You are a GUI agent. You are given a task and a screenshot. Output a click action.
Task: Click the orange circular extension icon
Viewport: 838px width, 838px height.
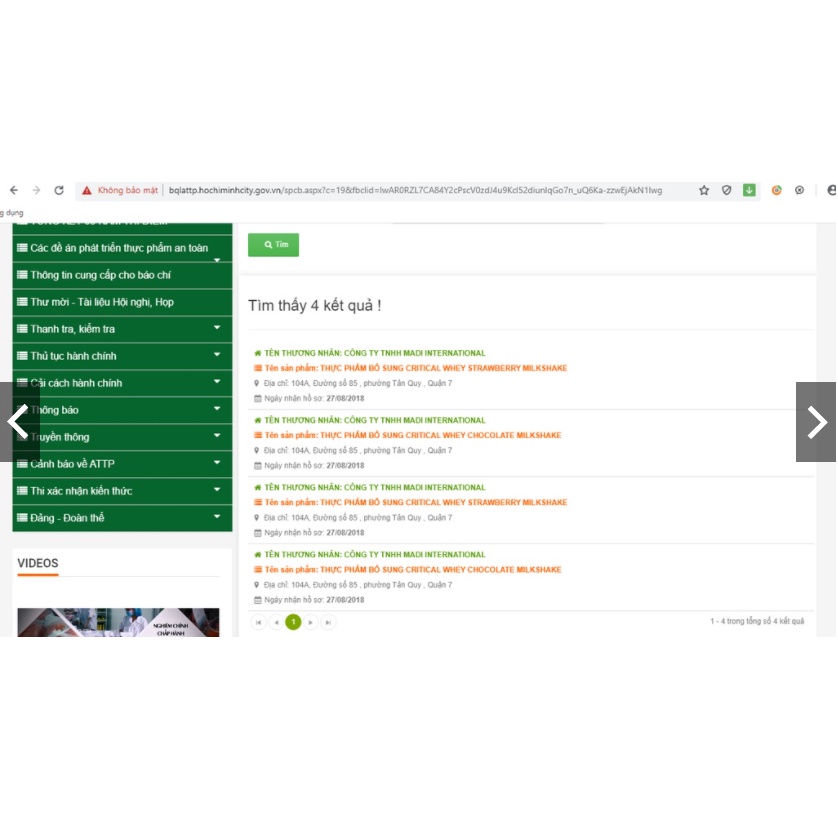point(777,190)
